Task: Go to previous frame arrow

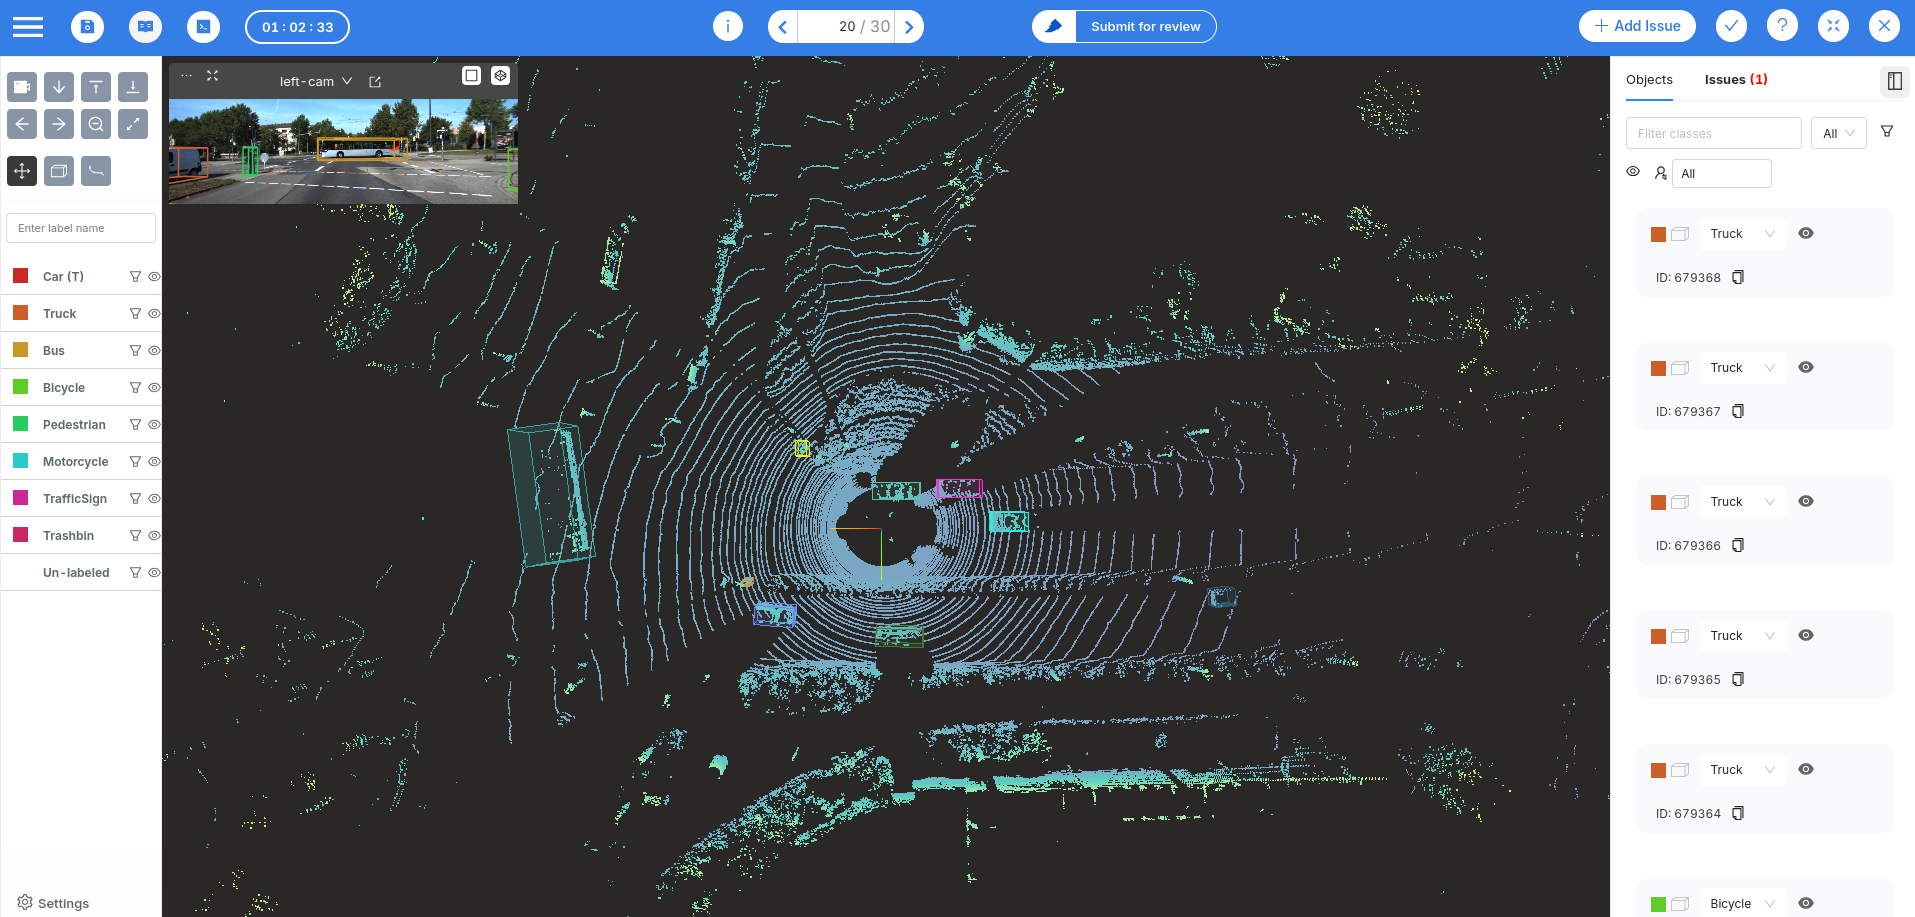Action: 783,27
